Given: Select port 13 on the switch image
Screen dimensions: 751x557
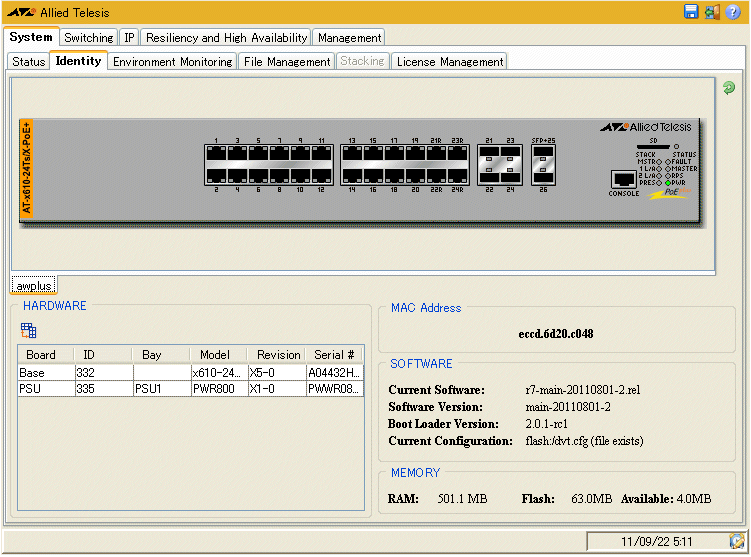Looking at the screenshot, I should (x=352, y=153).
